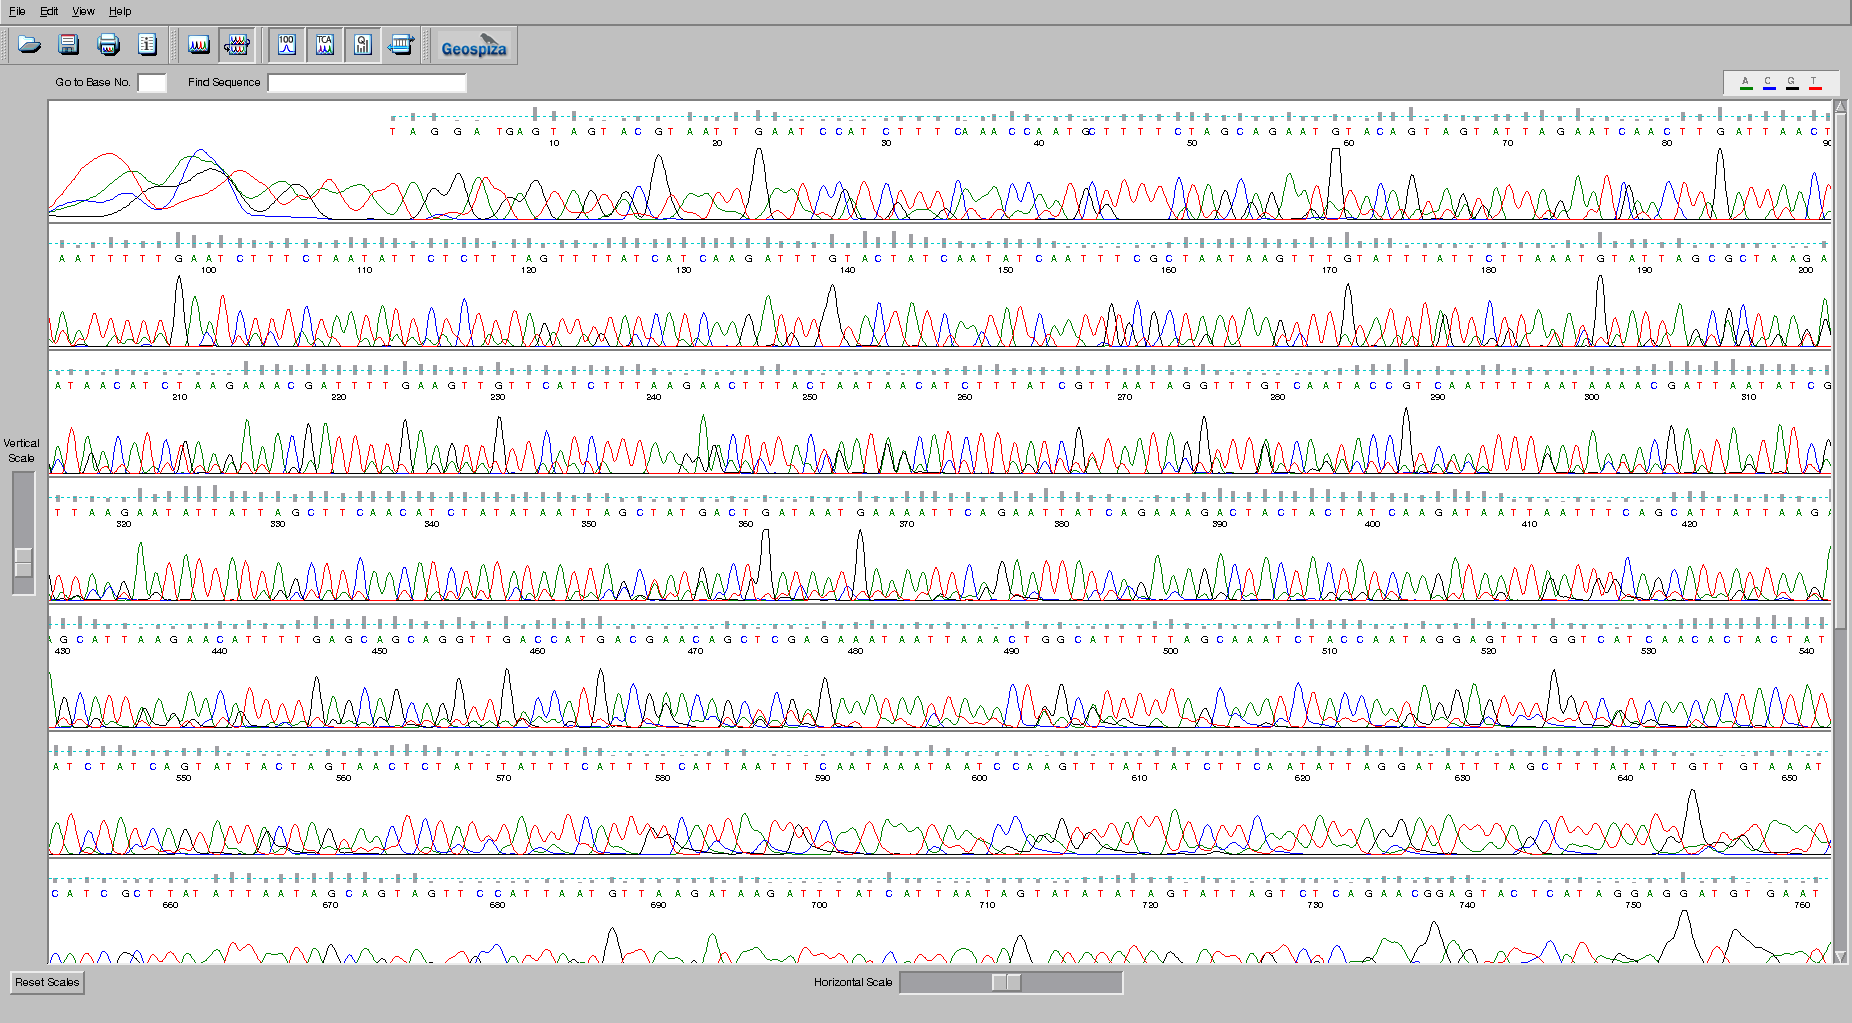Focus the Find Sequence text box
Screen dimensions: 1852x1023
[x=367, y=83]
